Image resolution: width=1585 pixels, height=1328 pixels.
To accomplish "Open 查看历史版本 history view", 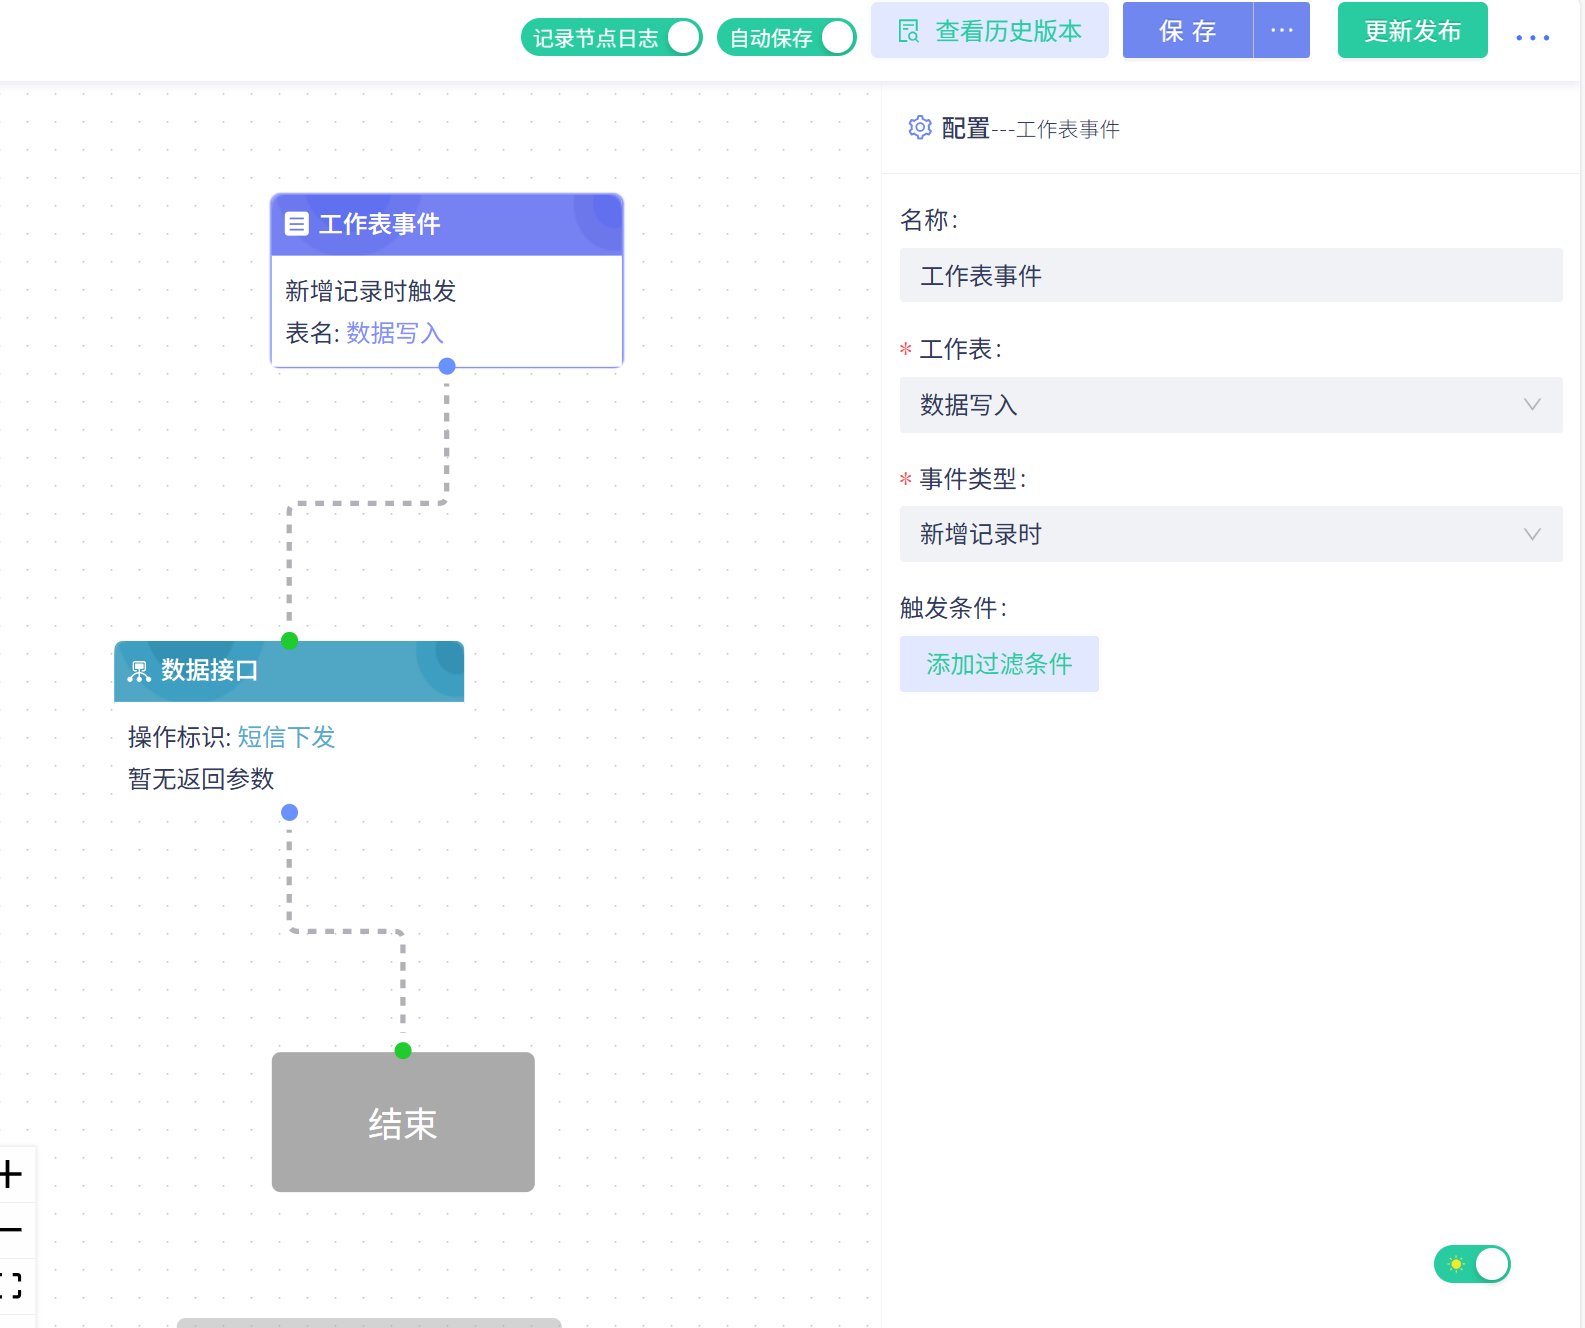I will [989, 31].
